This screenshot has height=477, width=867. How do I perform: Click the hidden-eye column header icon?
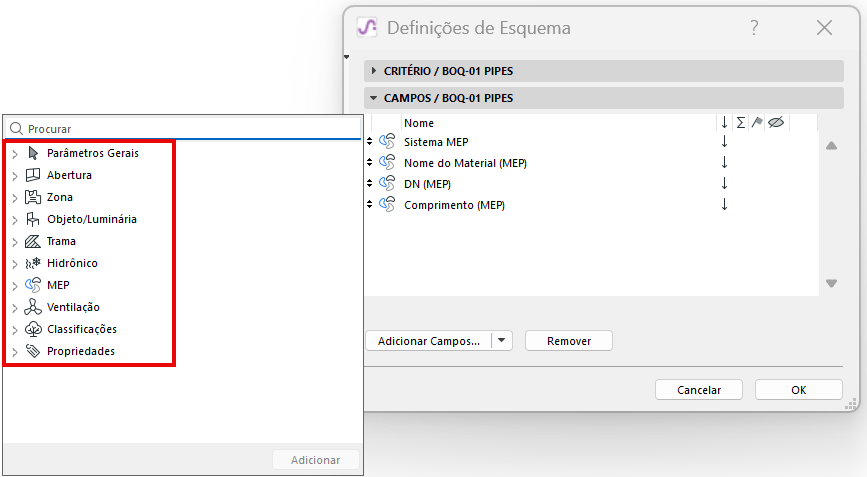click(x=776, y=122)
